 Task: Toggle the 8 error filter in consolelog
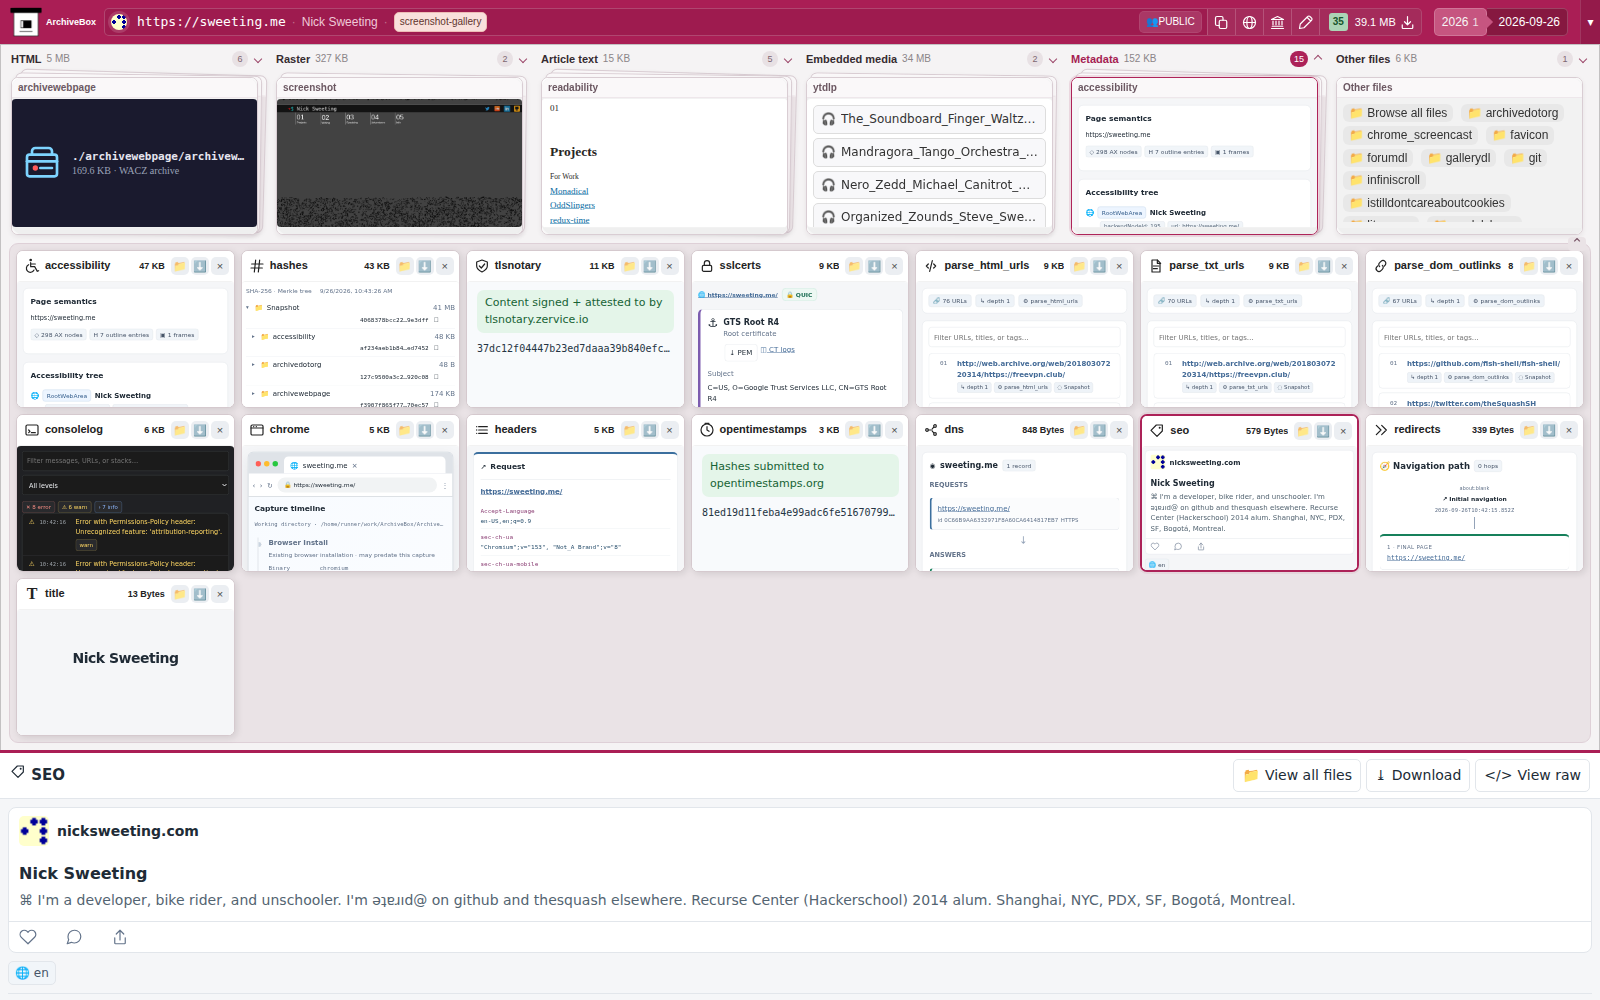click(x=39, y=507)
